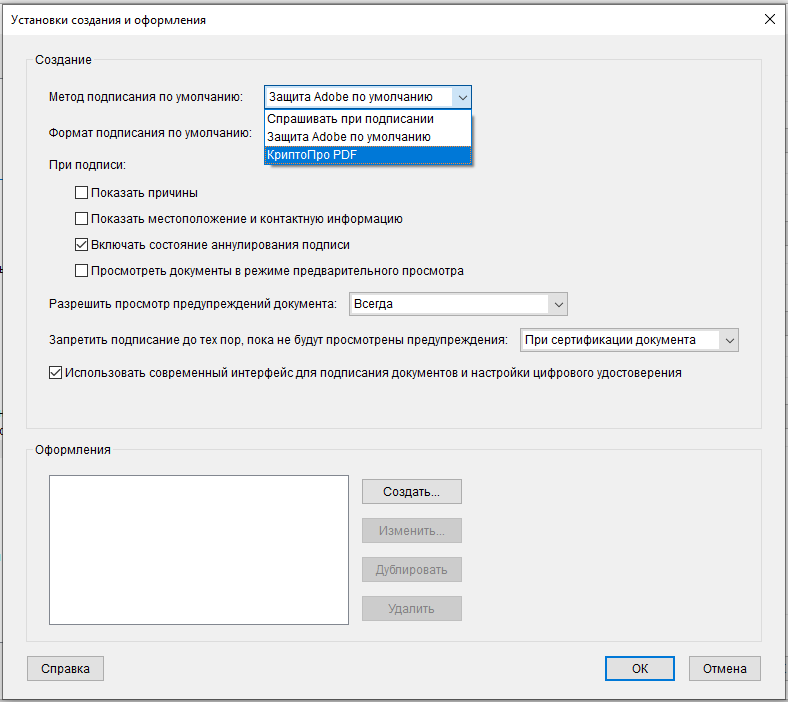
Task: Cancel the dialog with 'Отмена'
Action: [725, 669]
